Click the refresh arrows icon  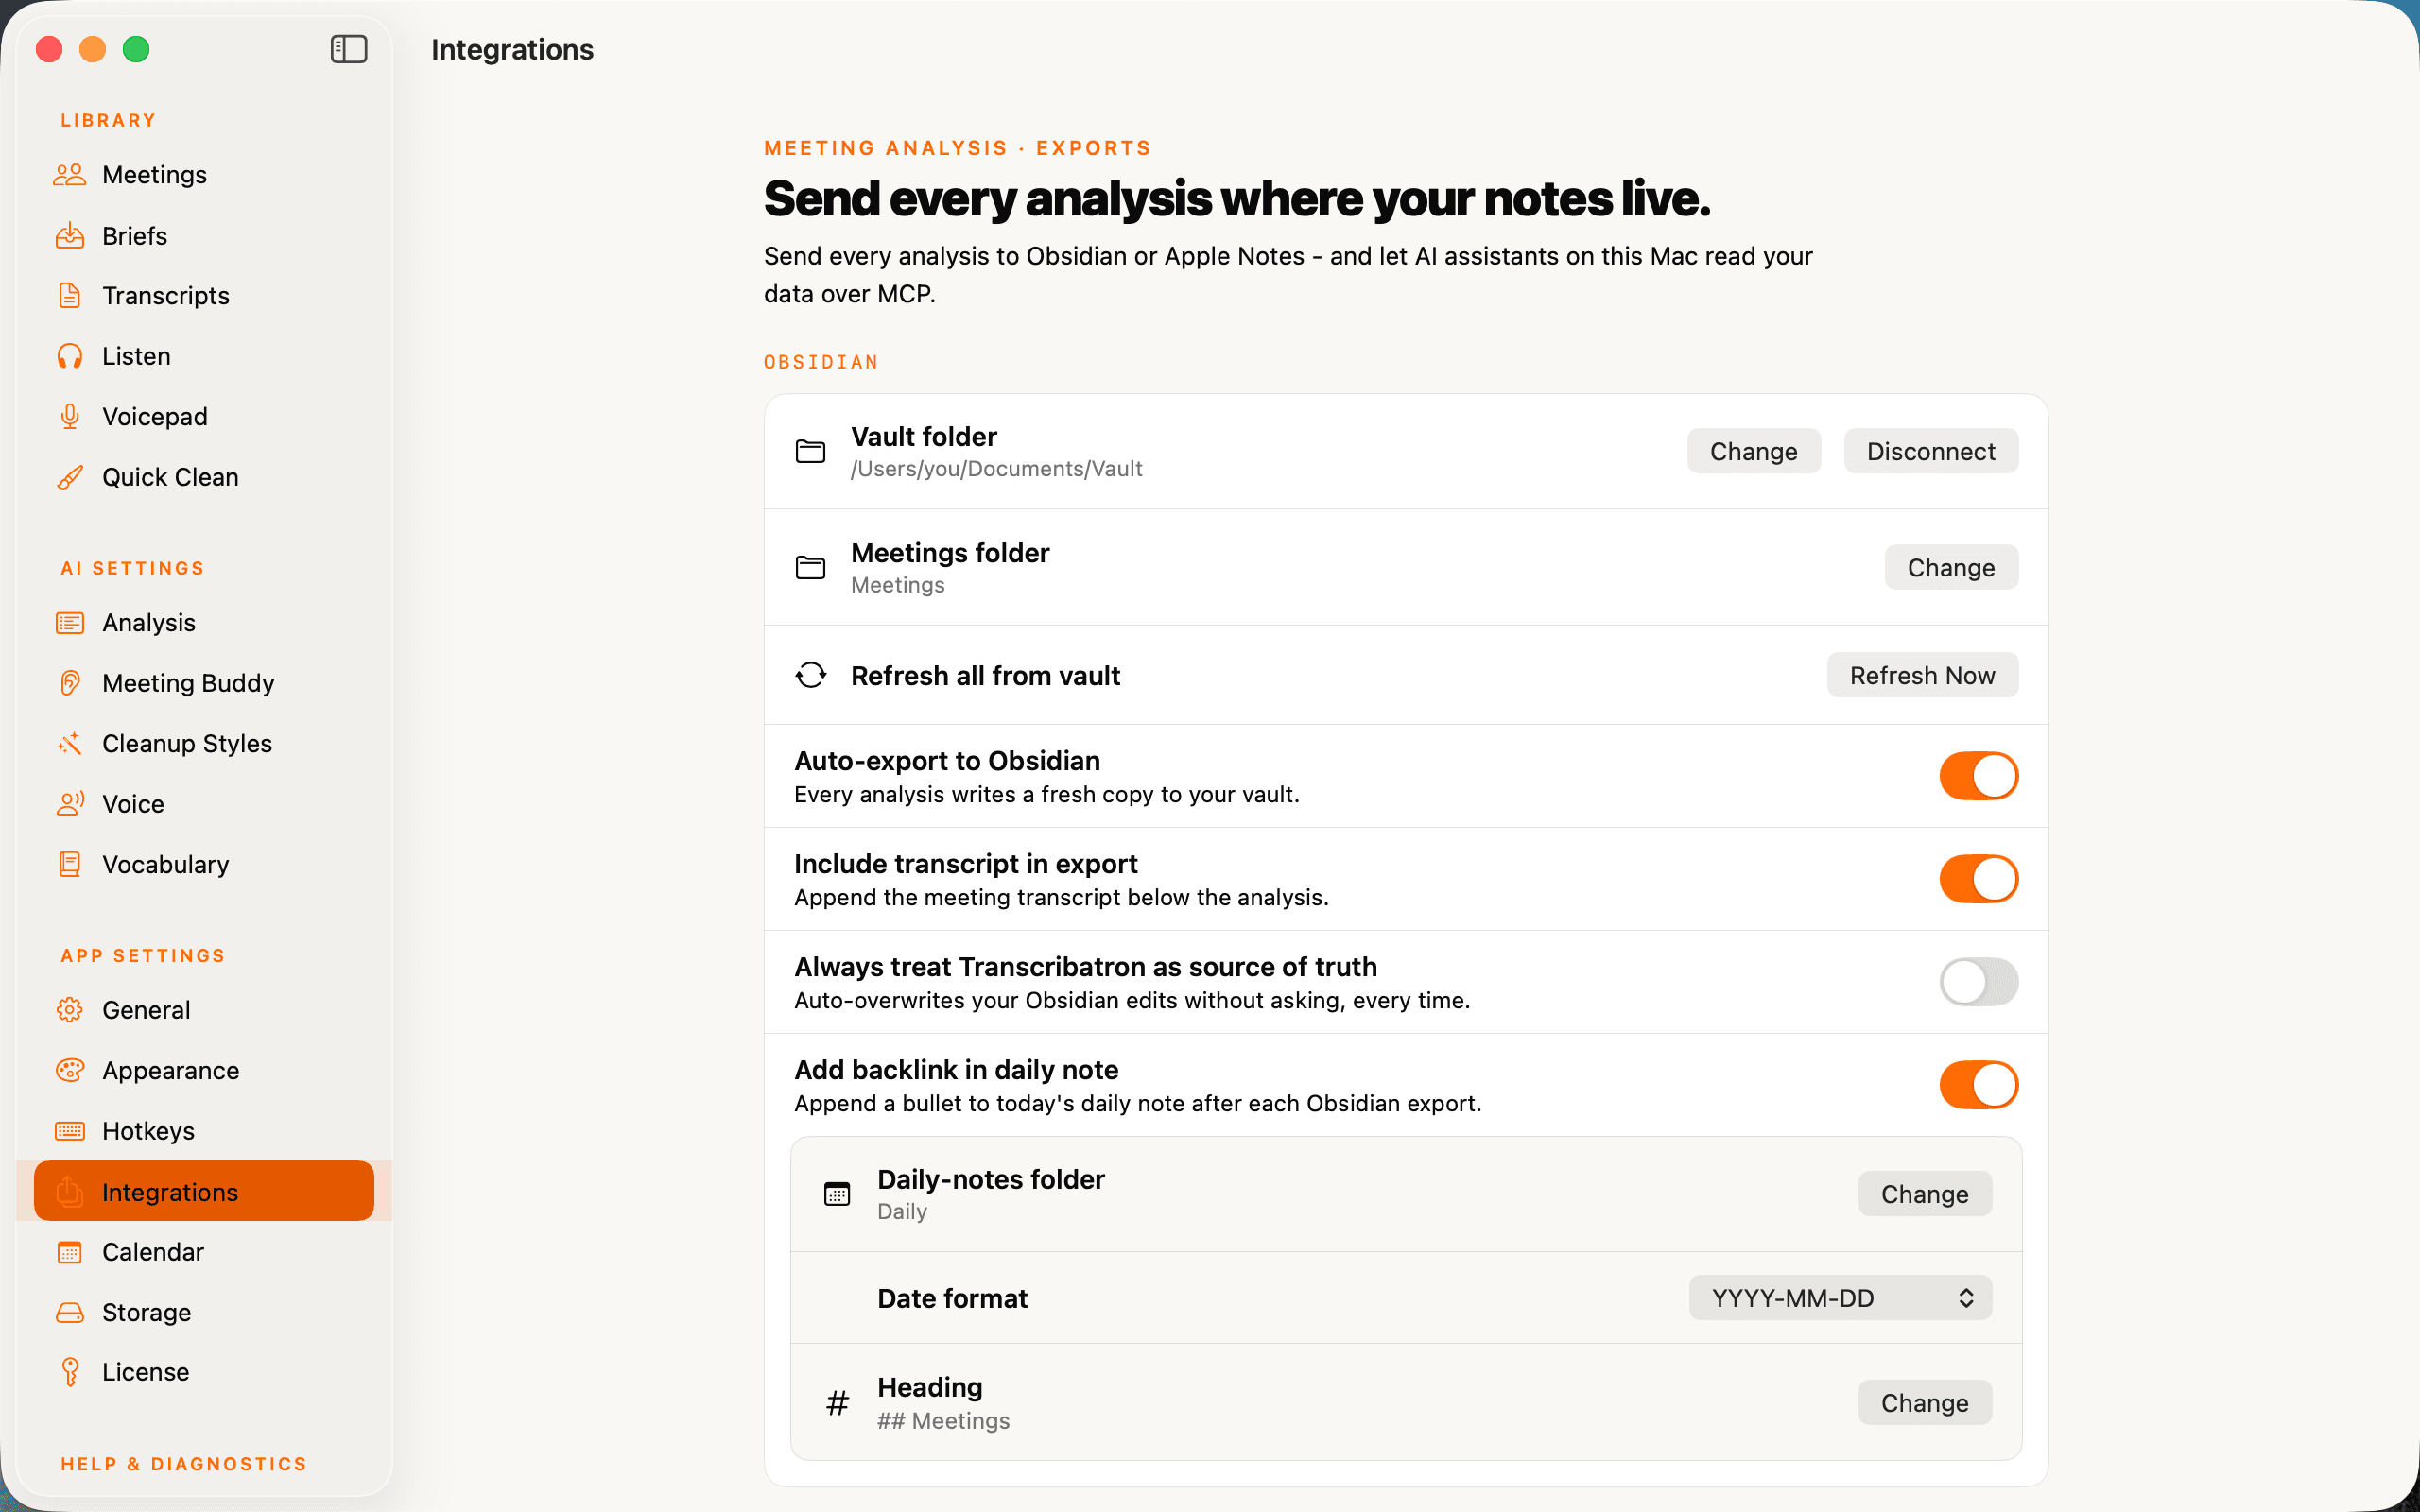coord(811,675)
